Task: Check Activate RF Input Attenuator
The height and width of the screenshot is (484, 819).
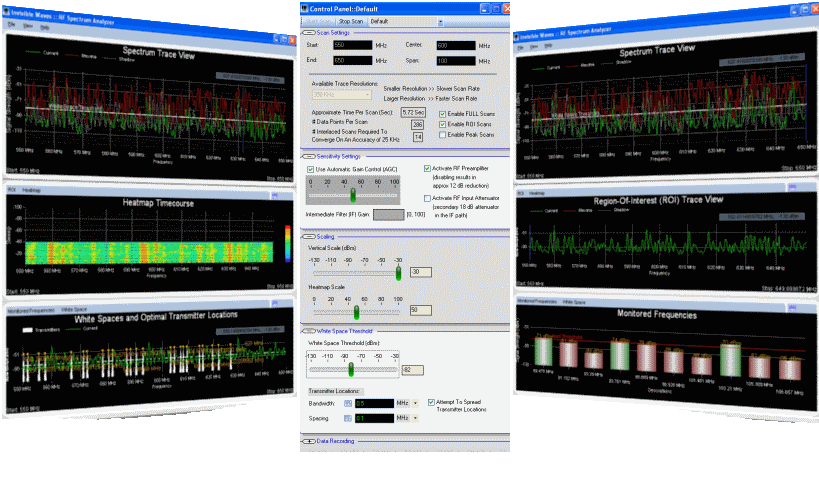Action: tap(427, 198)
